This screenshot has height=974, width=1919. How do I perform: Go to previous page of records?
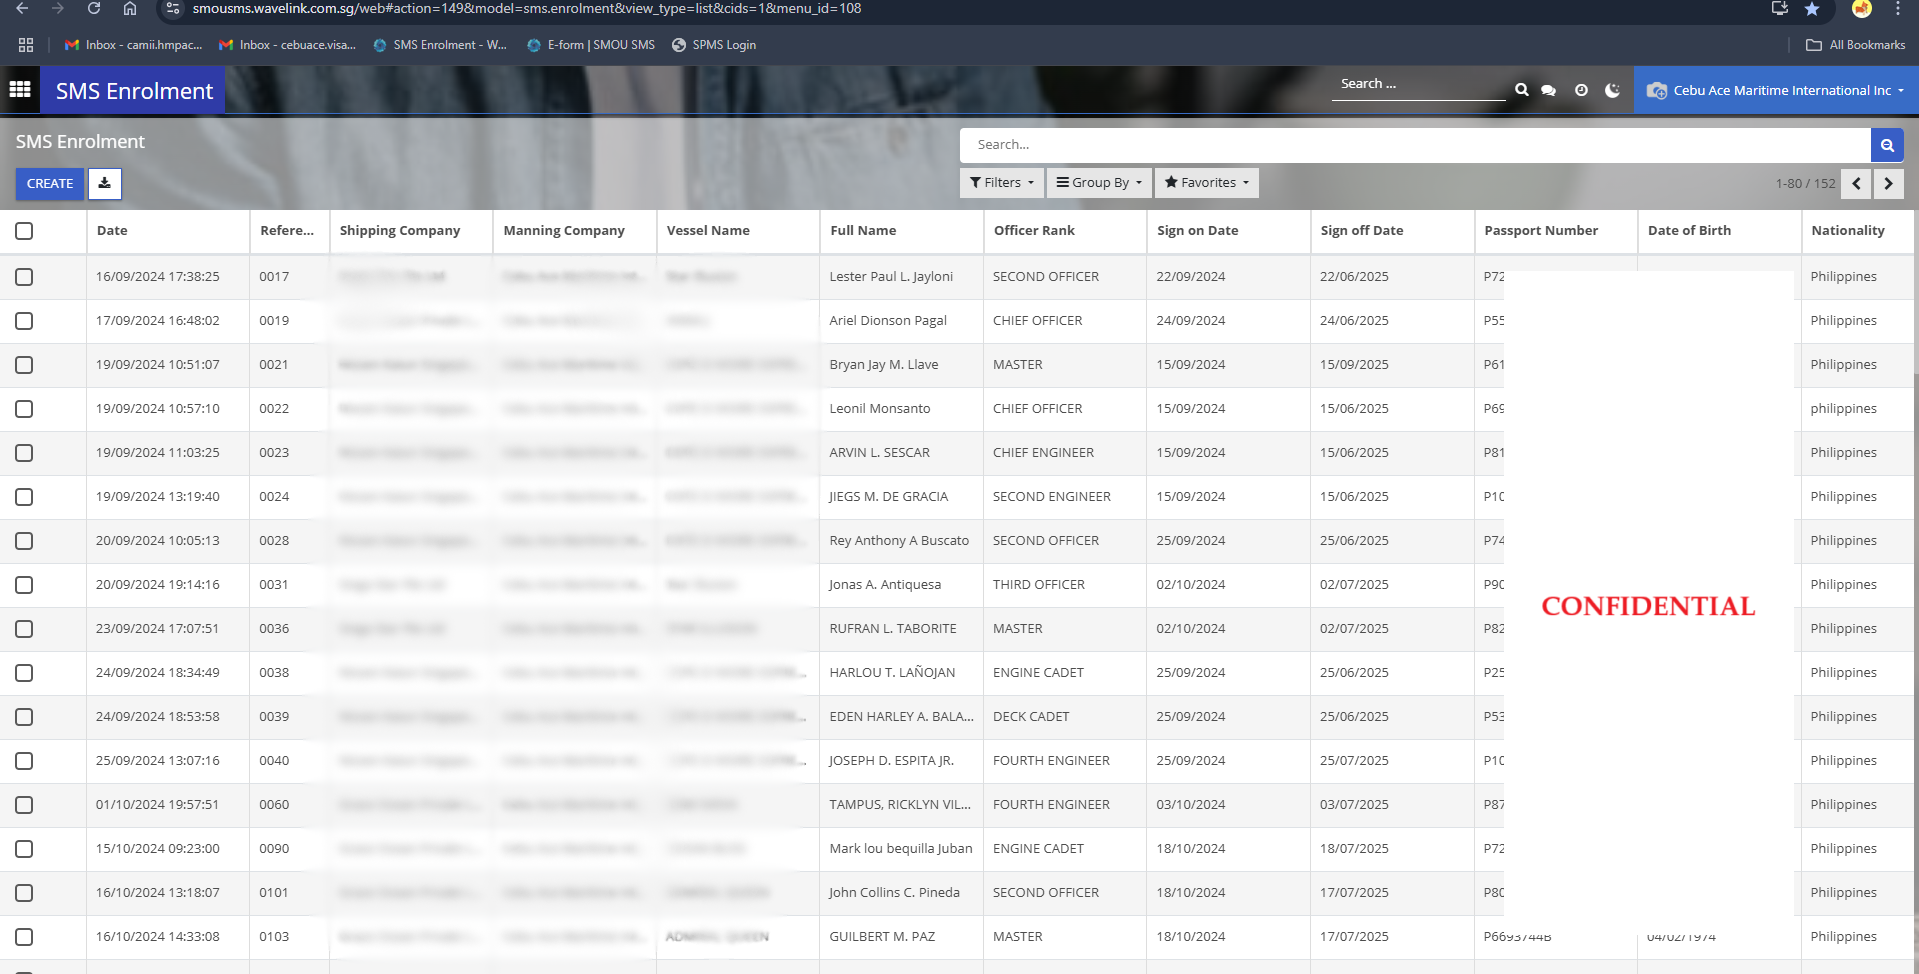[x=1856, y=184]
